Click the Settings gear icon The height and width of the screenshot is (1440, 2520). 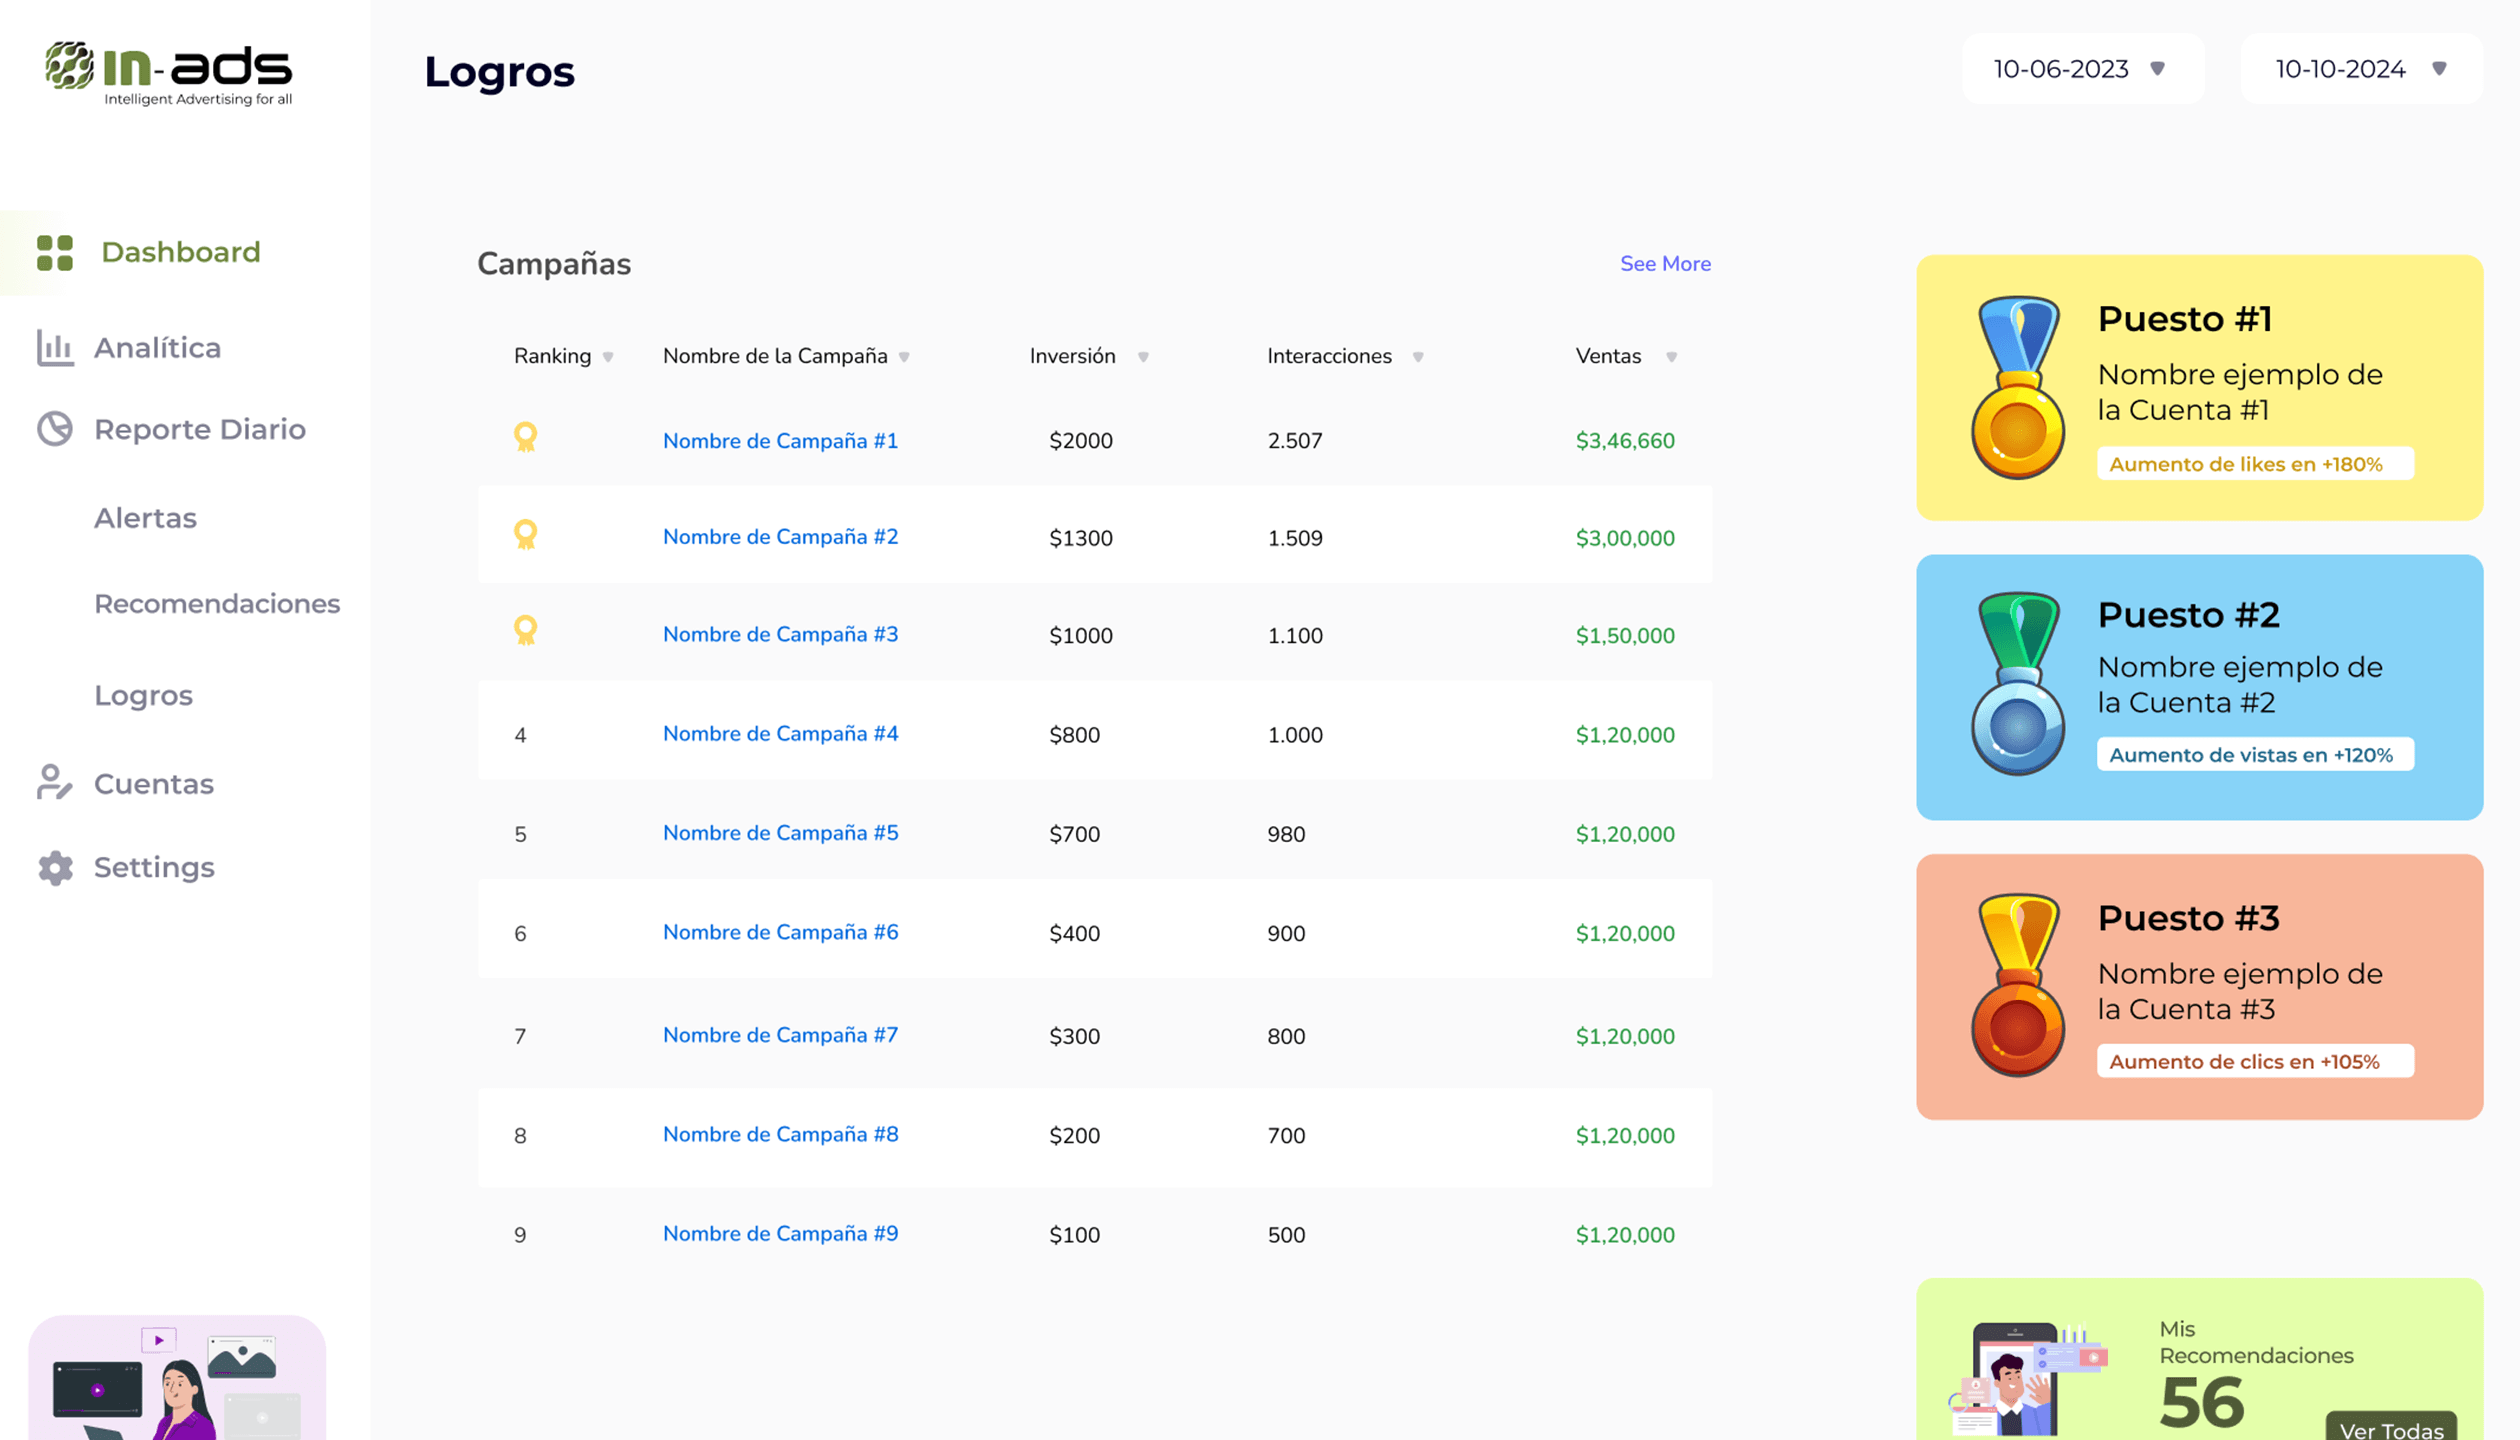(x=55, y=868)
